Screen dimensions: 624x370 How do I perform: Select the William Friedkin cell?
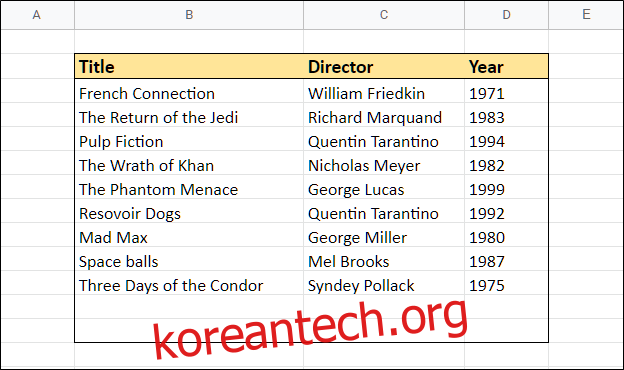[x=384, y=94]
